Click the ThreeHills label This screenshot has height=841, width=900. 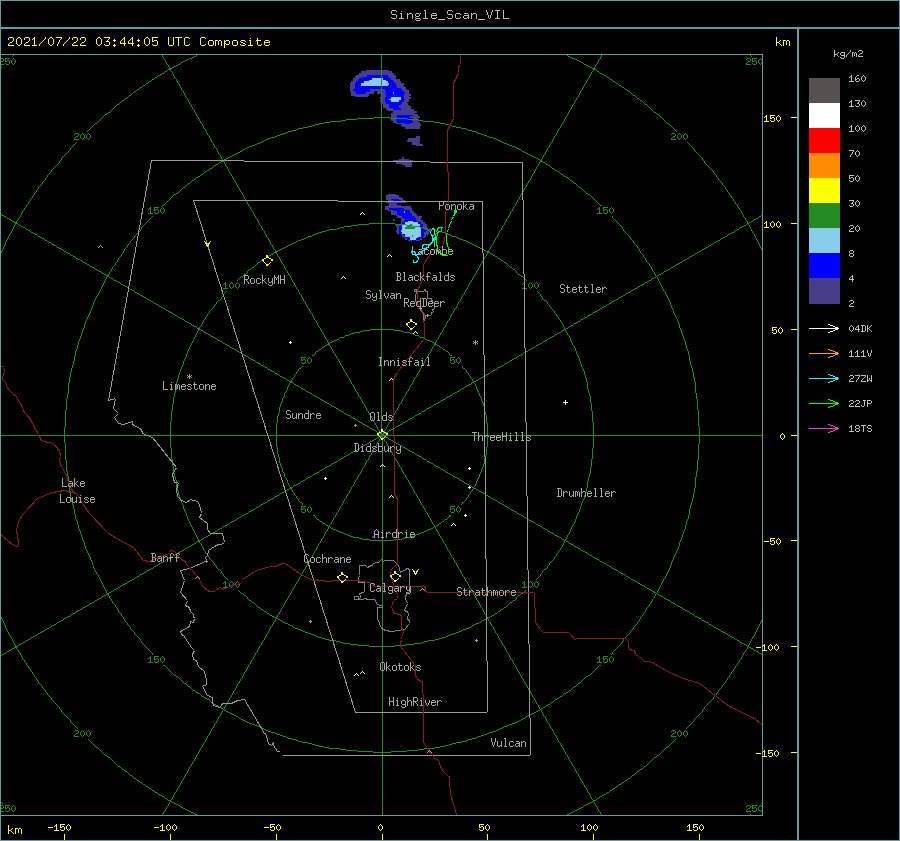pyautogui.click(x=501, y=437)
